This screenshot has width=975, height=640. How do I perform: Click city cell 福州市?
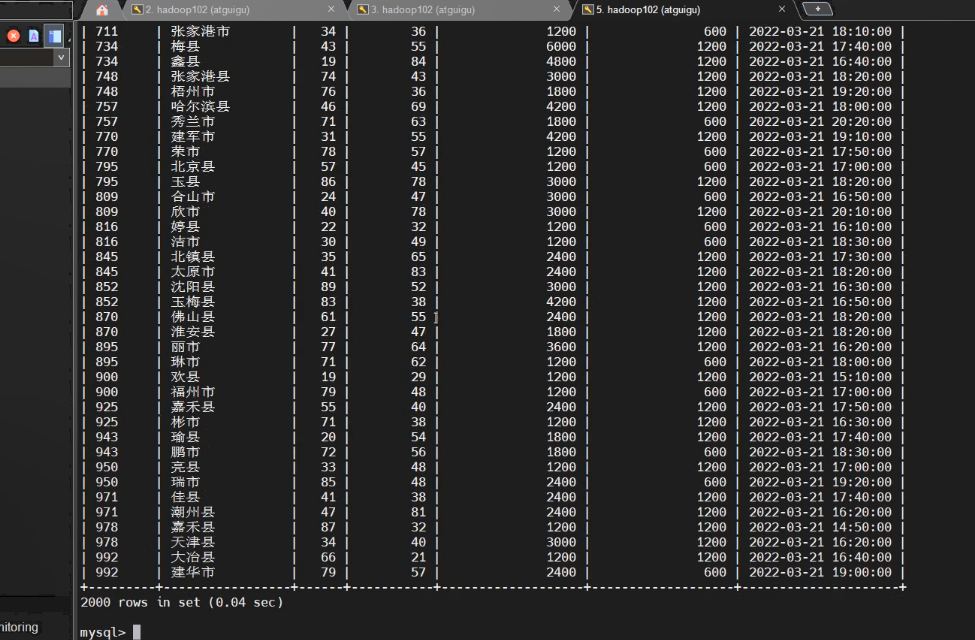(x=193, y=392)
